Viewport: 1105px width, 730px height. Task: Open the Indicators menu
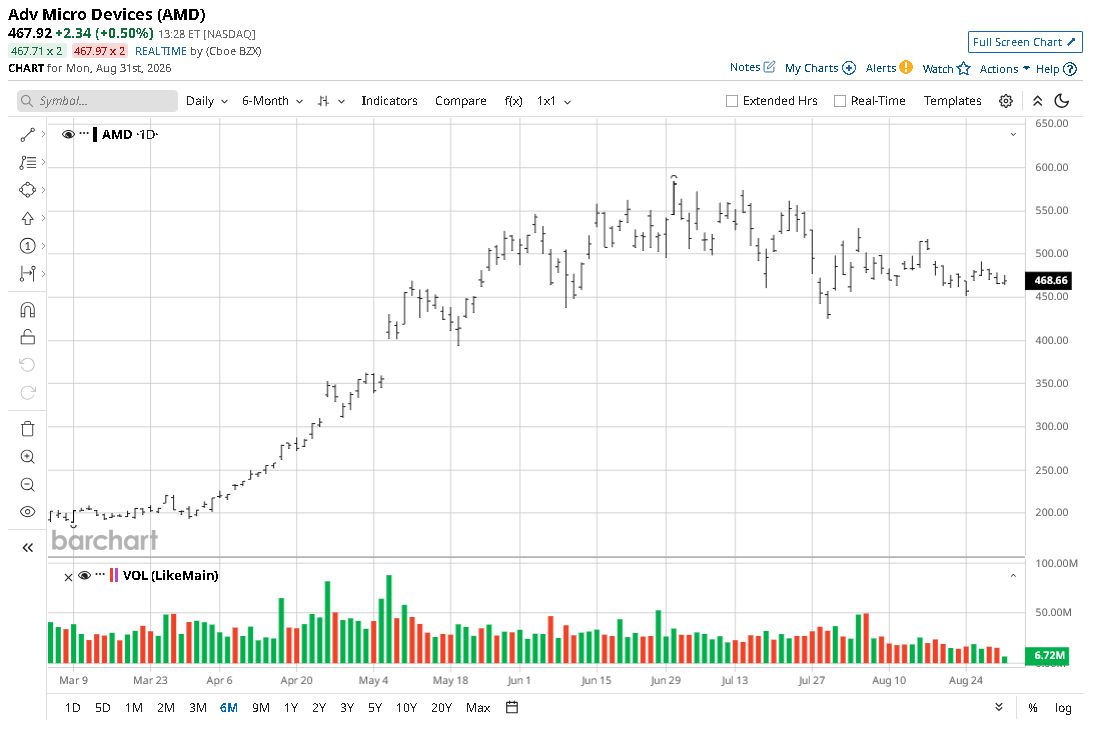tap(389, 101)
